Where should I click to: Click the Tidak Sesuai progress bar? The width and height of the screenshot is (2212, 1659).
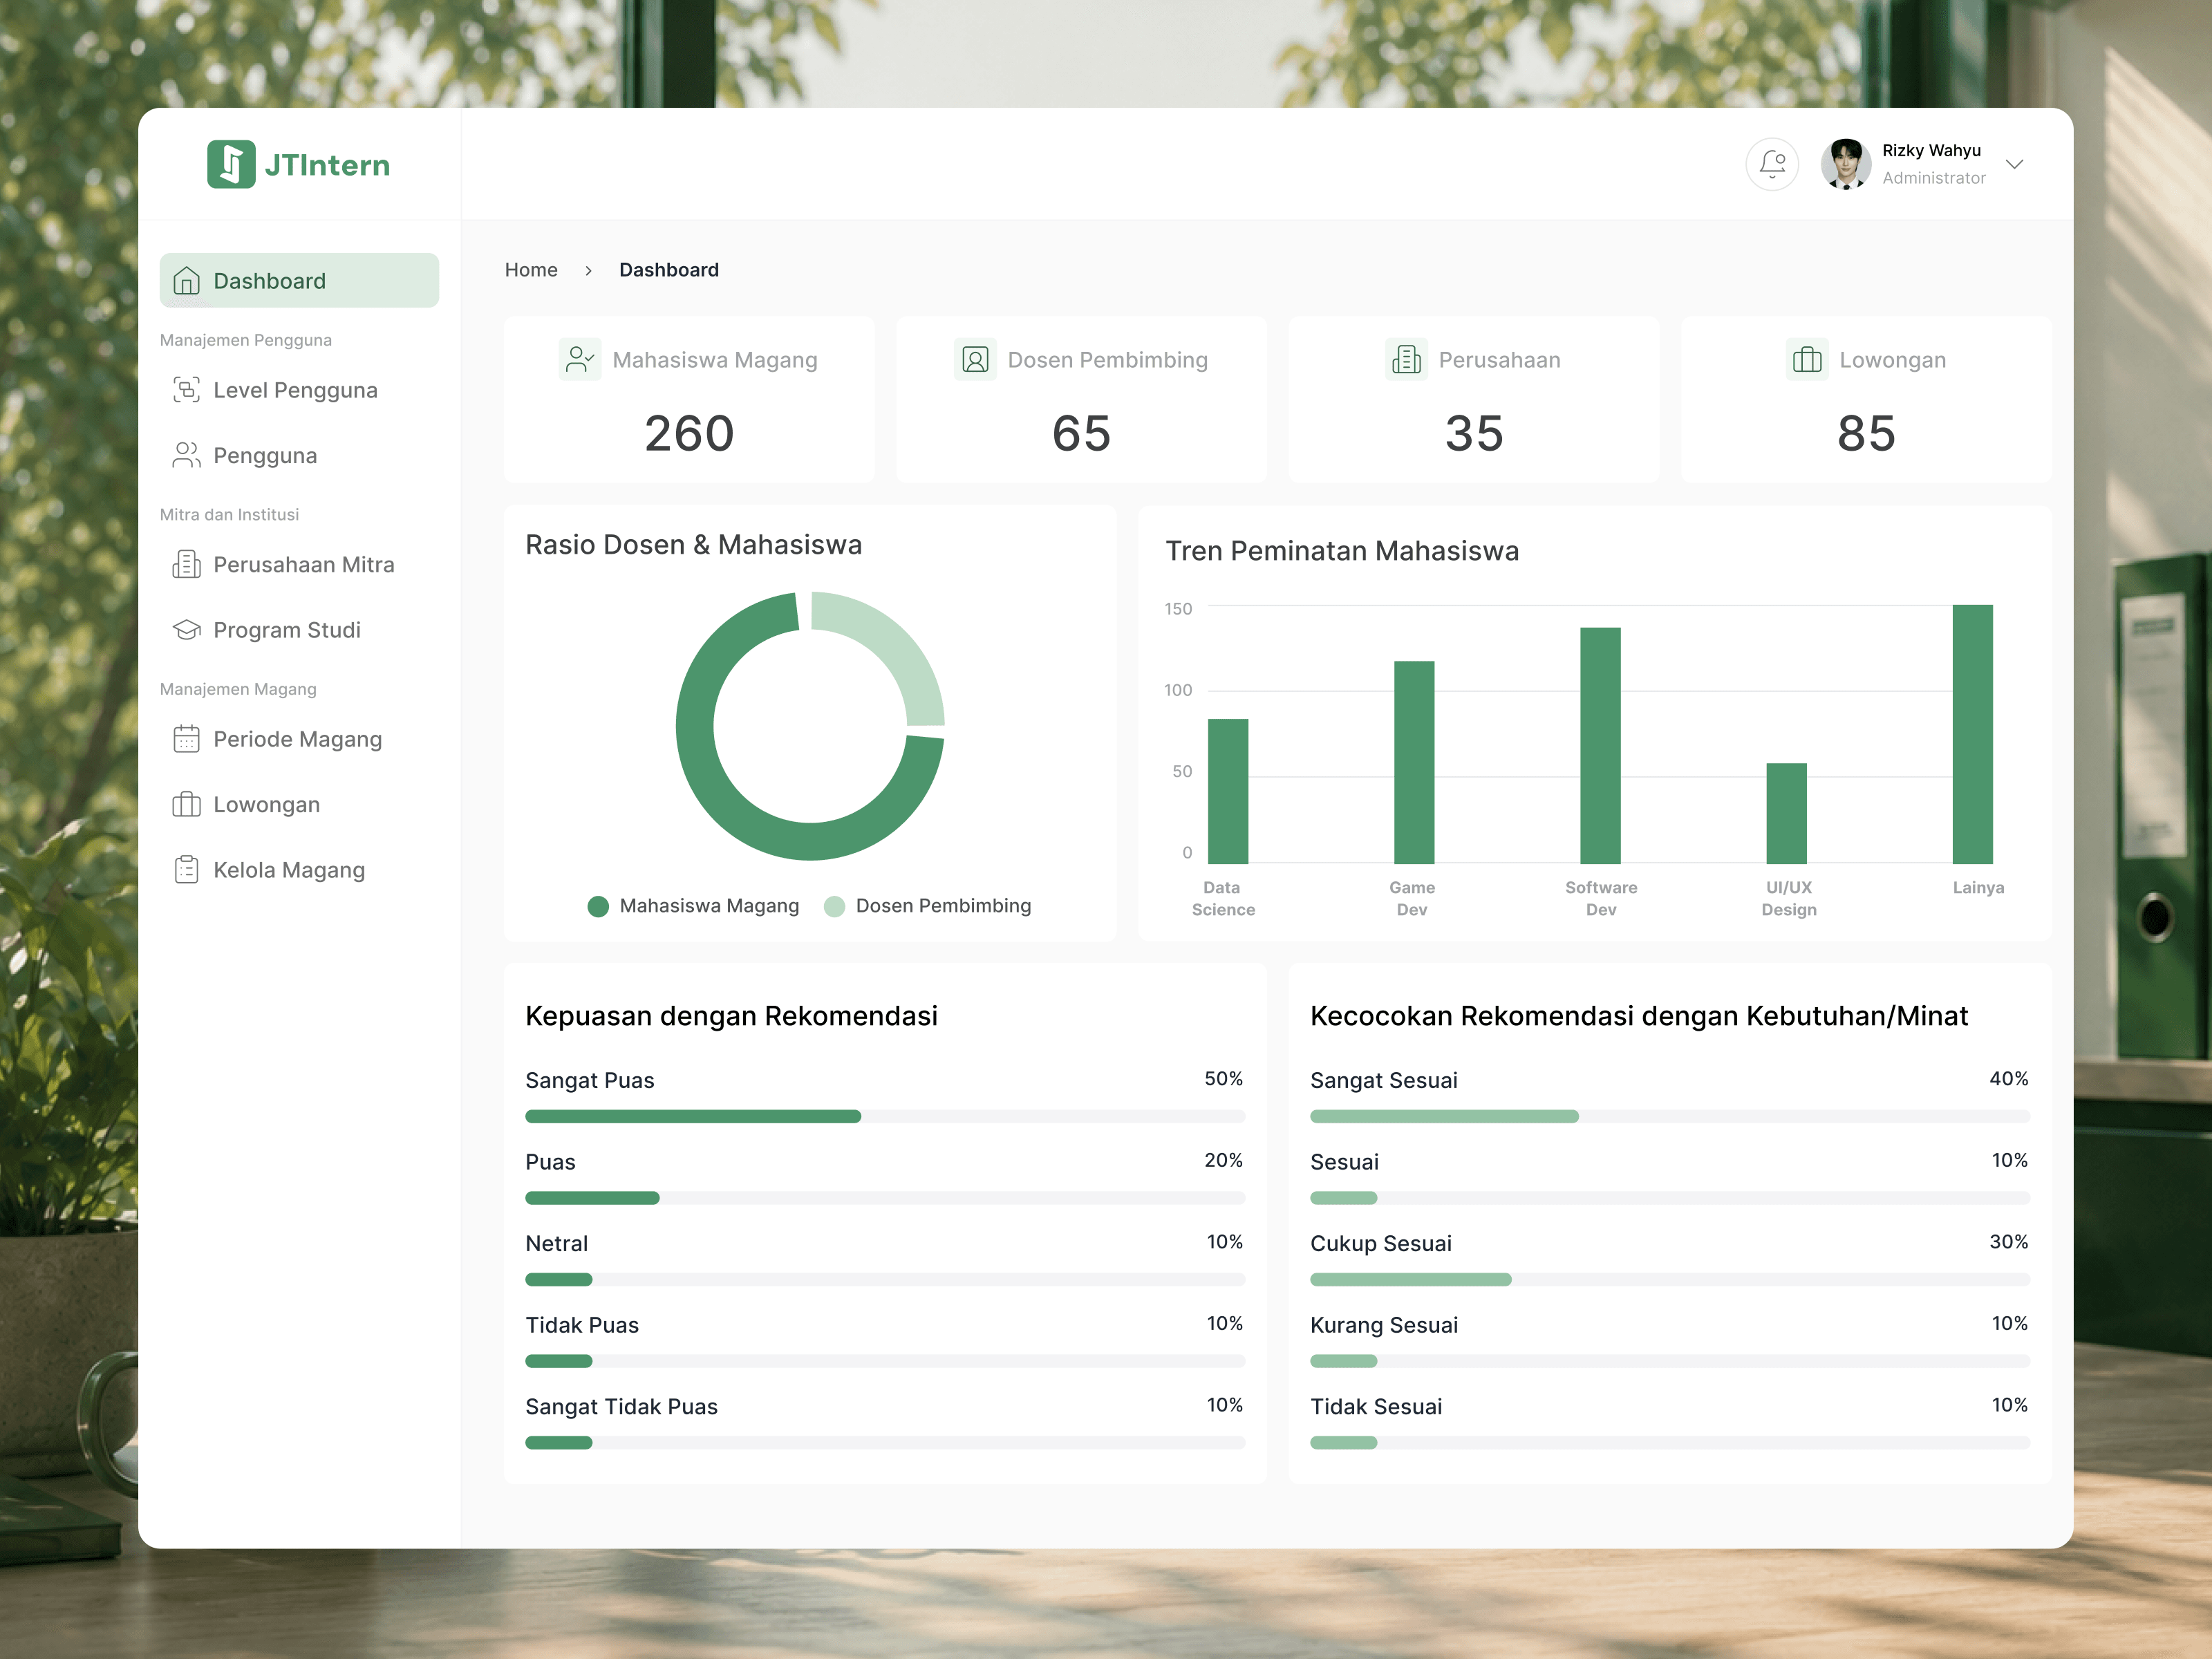coord(1670,1442)
